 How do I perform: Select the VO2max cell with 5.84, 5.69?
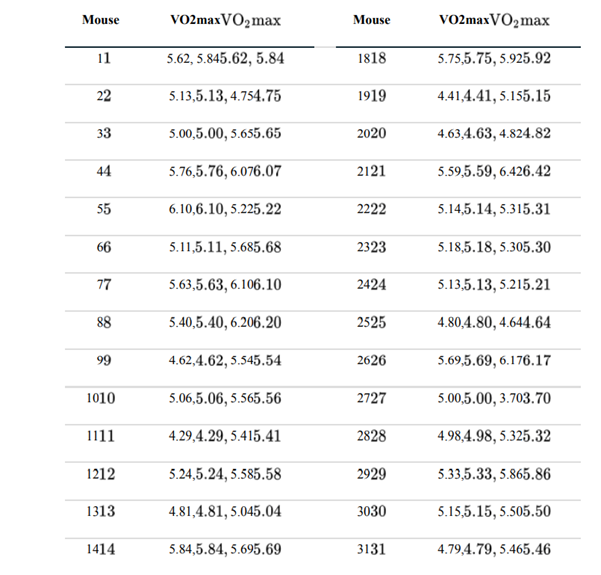[225, 549]
